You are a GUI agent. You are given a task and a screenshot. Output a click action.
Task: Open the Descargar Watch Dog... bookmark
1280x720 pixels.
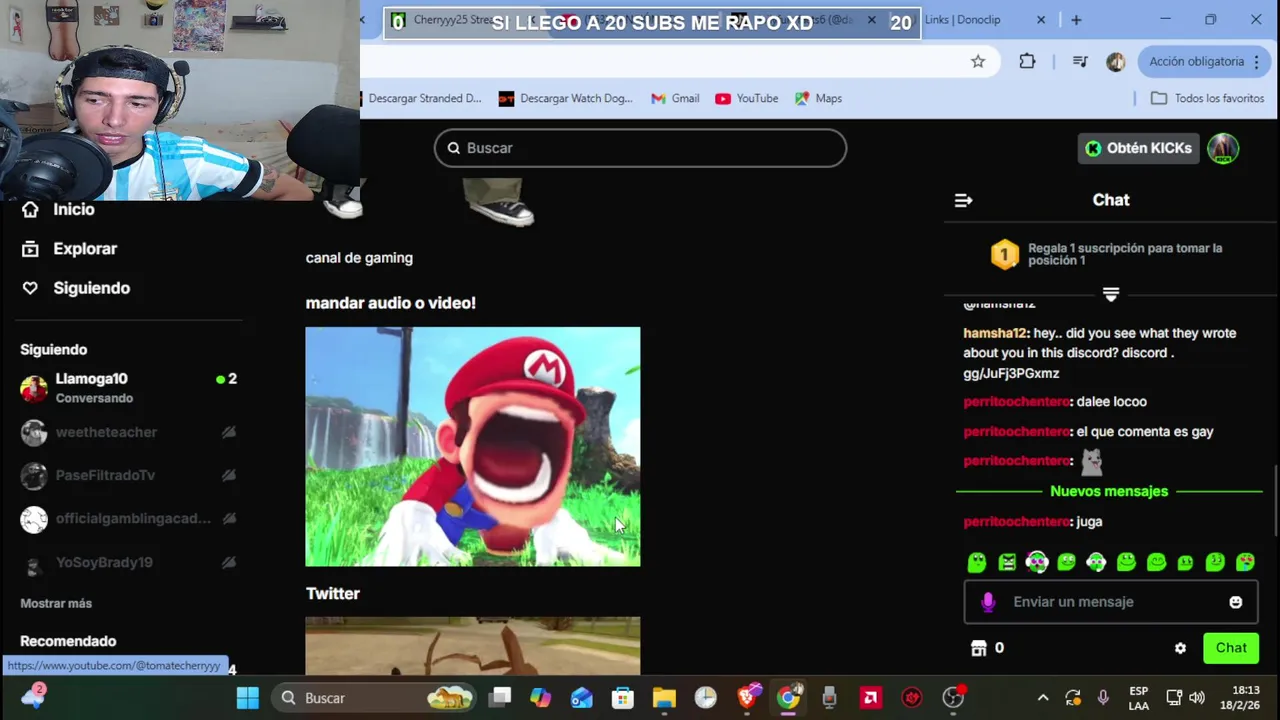point(566,98)
